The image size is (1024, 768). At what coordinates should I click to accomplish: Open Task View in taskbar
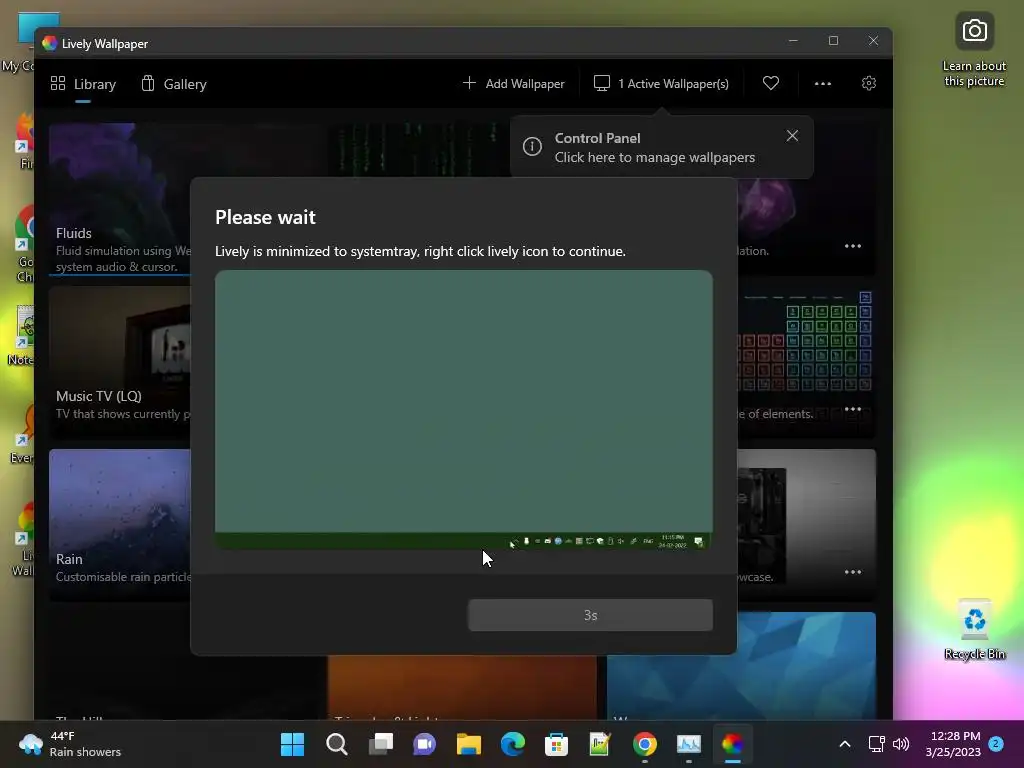(381, 744)
